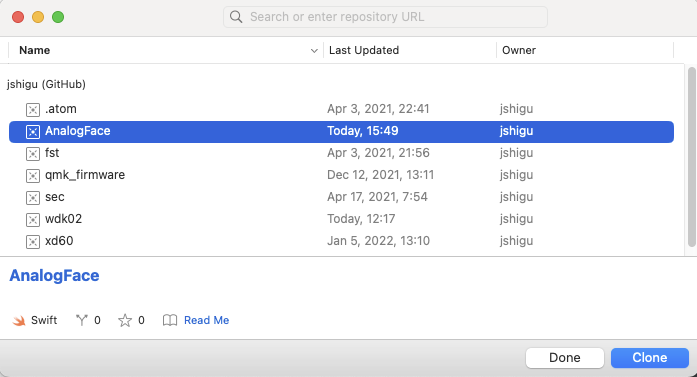Click the date Today, 15:49
Viewport: 697px width, 377px height.
363,131
